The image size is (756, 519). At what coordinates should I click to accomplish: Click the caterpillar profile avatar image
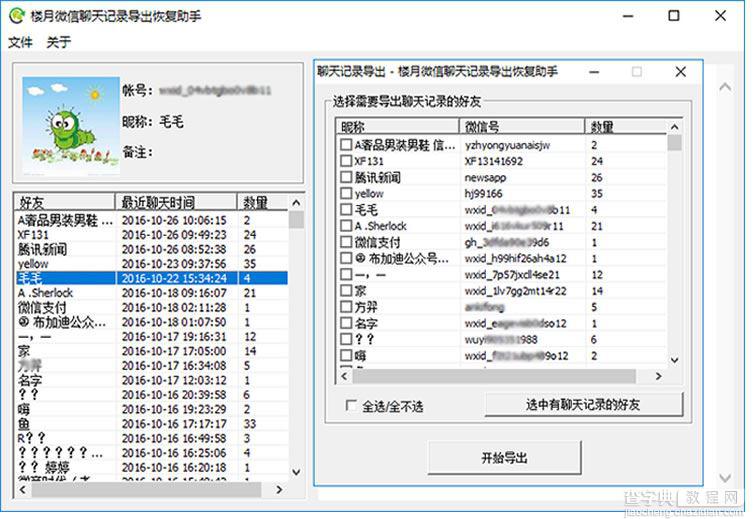point(71,125)
